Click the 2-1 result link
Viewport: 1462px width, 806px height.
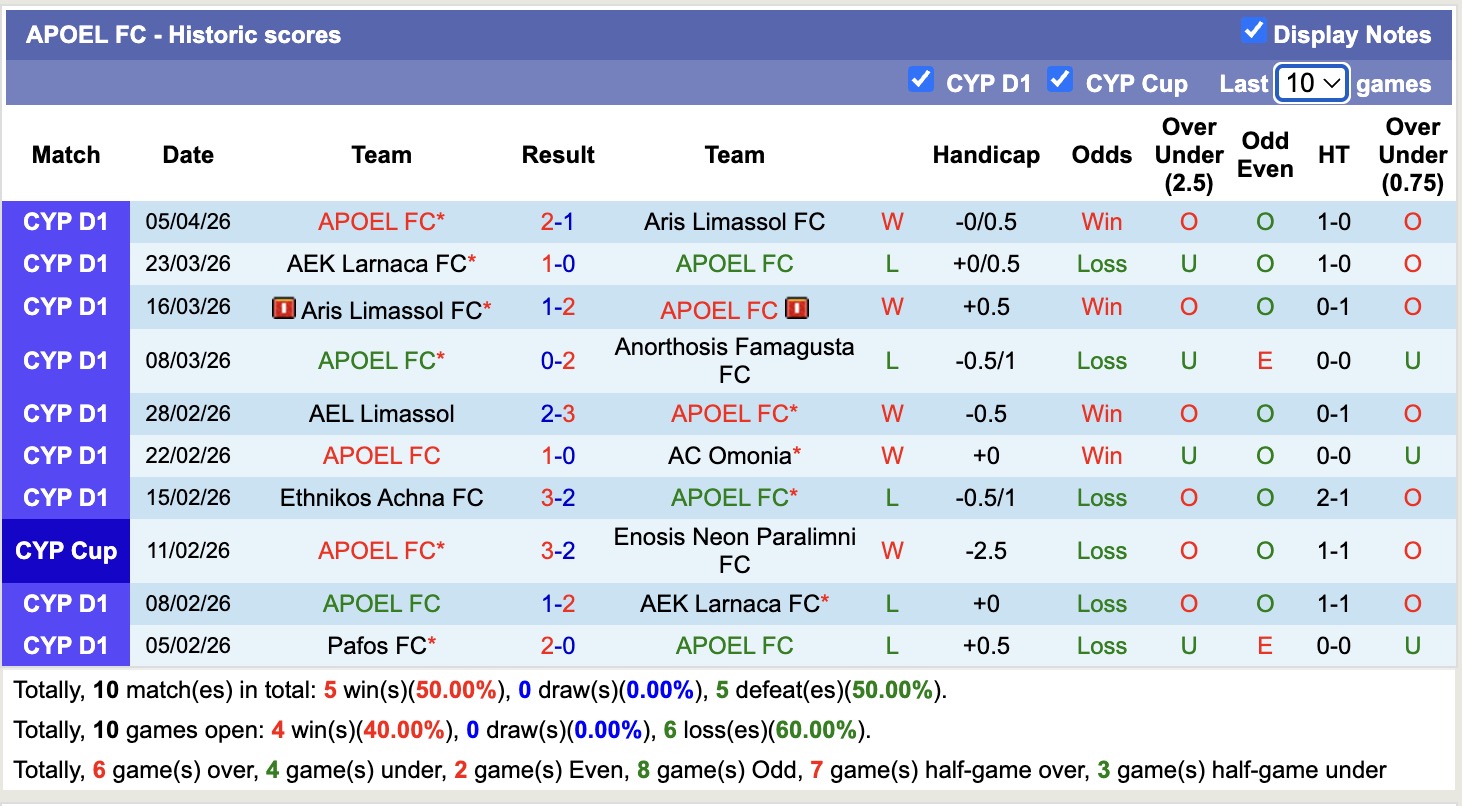pyautogui.click(x=558, y=221)
